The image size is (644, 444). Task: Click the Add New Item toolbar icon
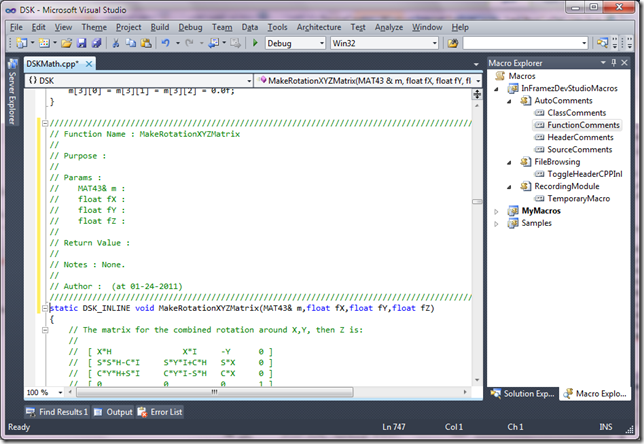click(x=44, y=43)
